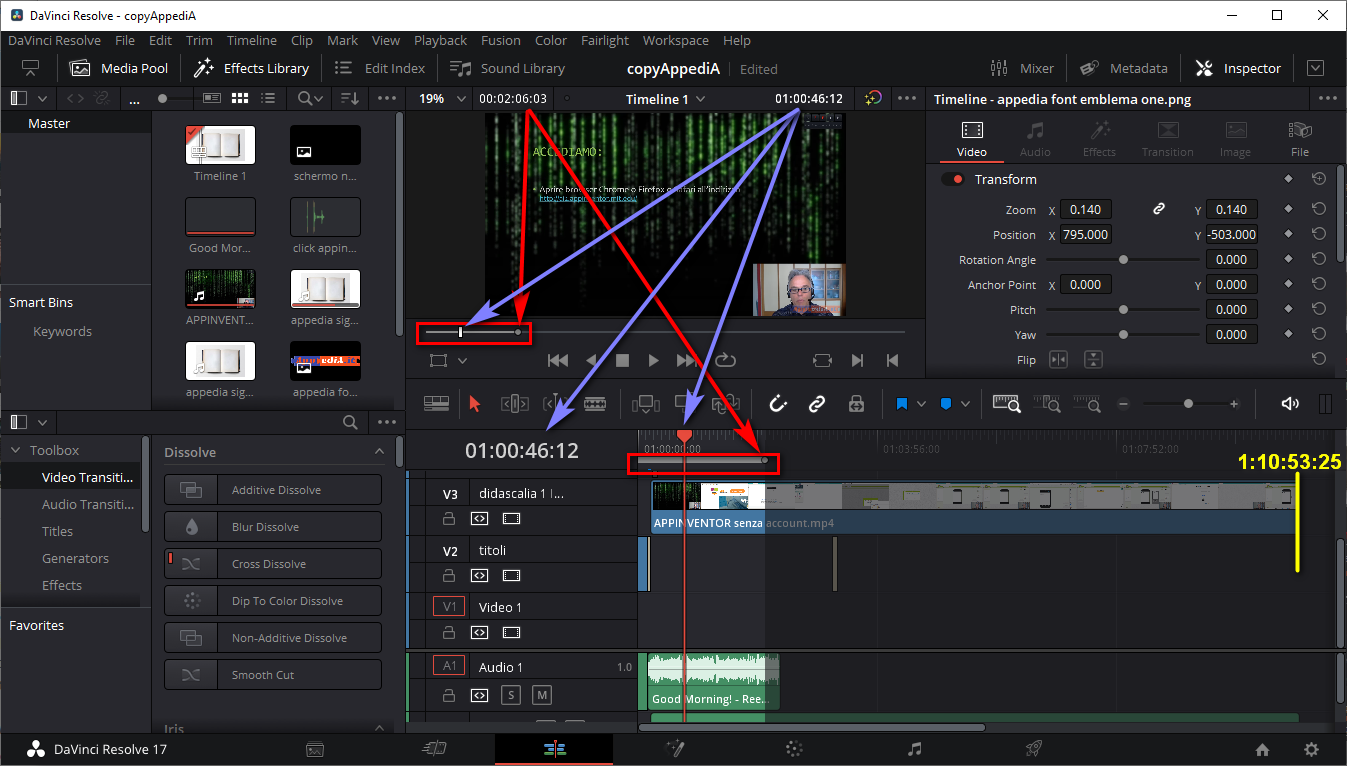Adjust the timeline zoom slider handle
This screenshot has width=1347, height=766.
point(1188,404)
